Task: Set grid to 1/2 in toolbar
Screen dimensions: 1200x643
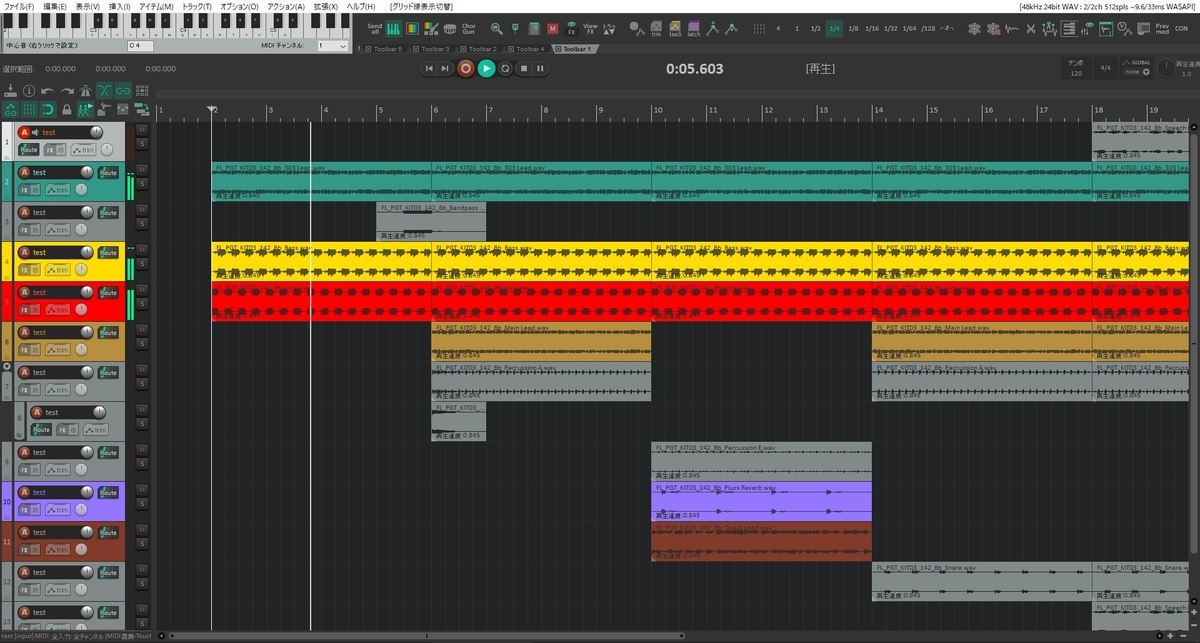Action: 815,28
